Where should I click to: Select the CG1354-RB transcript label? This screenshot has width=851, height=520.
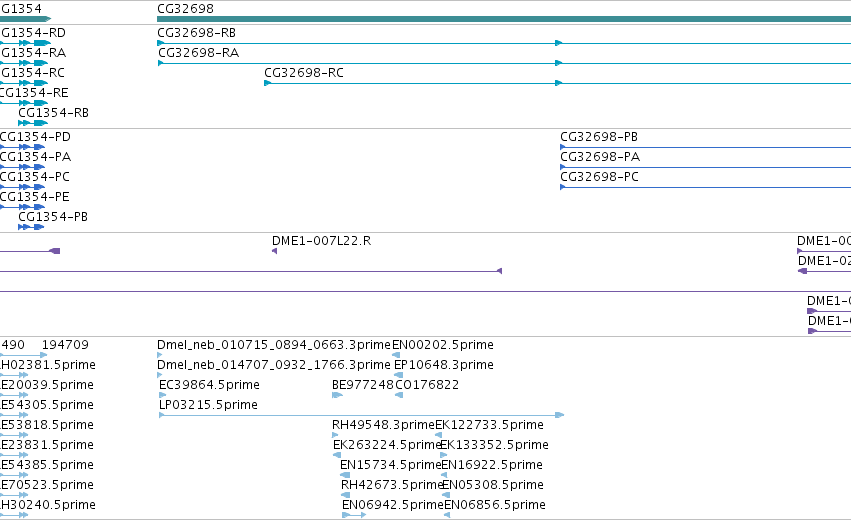[53, 113]
